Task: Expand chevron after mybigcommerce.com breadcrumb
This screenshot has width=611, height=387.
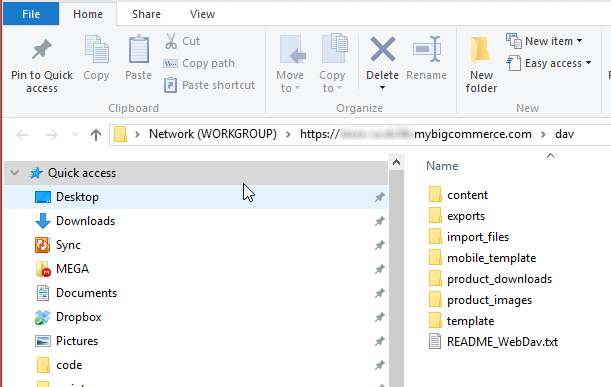Action: (543, 134)
